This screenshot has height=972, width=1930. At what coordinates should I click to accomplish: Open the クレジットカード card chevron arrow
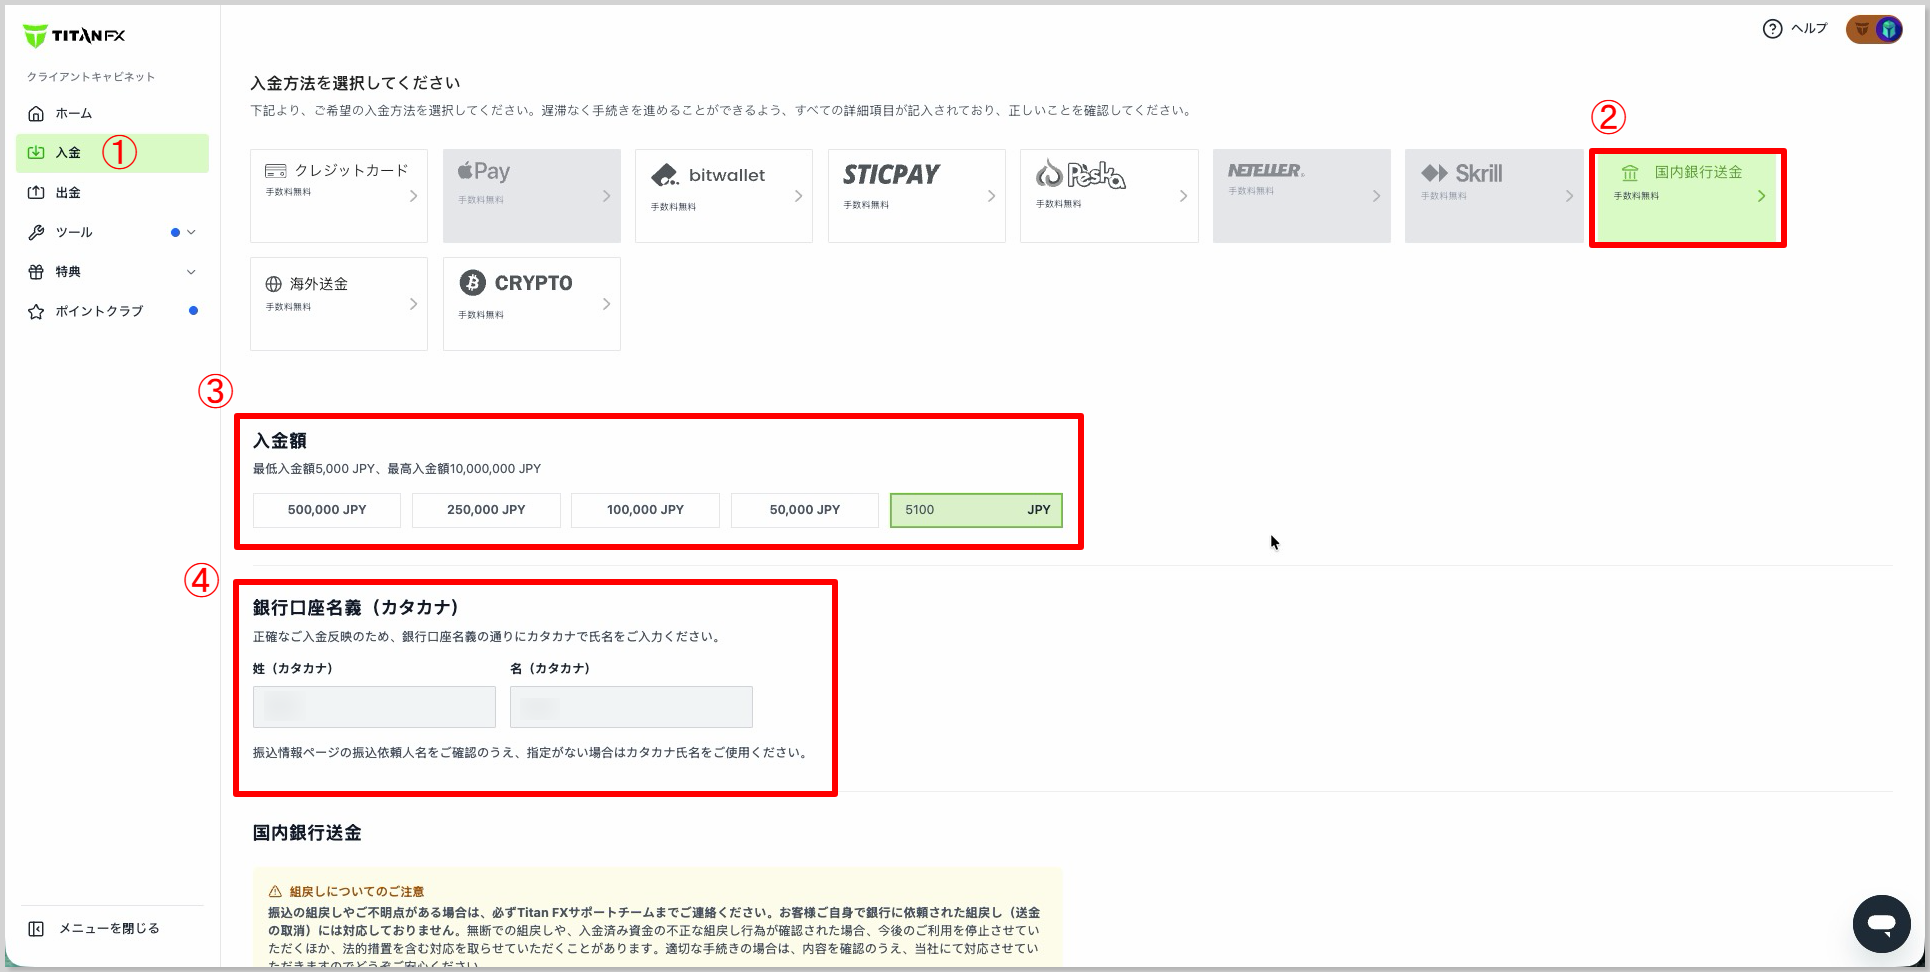tap(413, 196)
